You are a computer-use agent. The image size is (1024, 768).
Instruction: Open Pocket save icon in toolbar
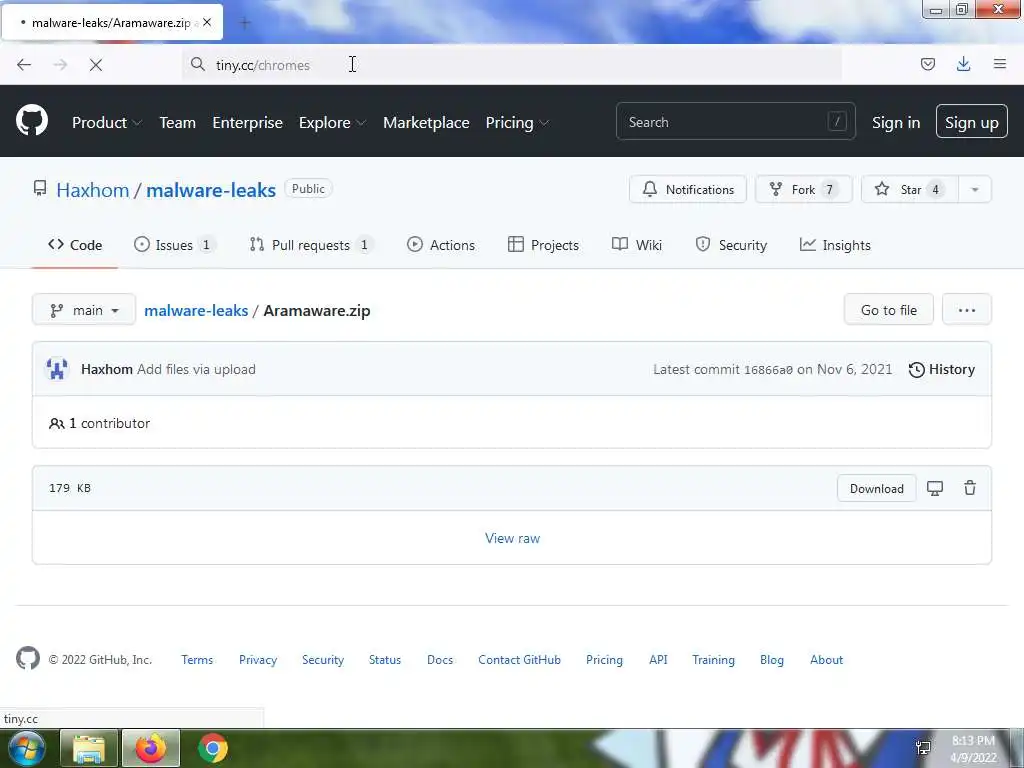point(927,64)
